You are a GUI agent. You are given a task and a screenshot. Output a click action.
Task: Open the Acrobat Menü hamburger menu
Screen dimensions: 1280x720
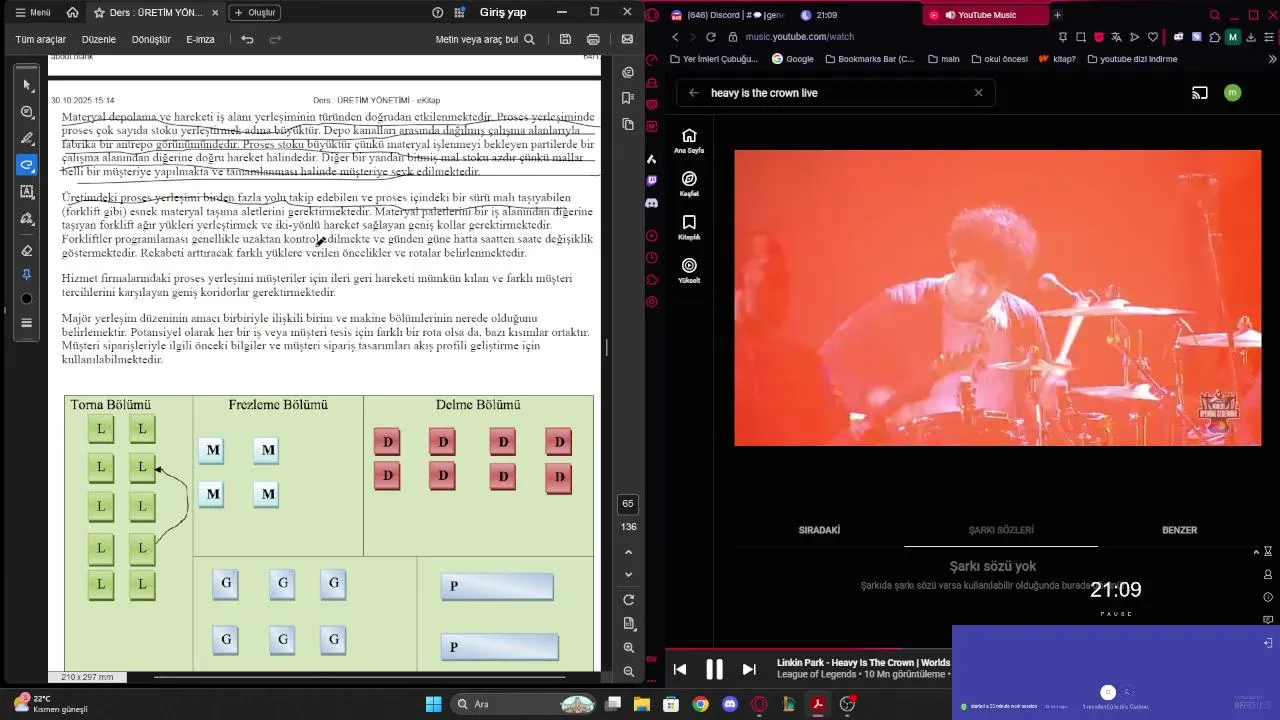[33, 12]
